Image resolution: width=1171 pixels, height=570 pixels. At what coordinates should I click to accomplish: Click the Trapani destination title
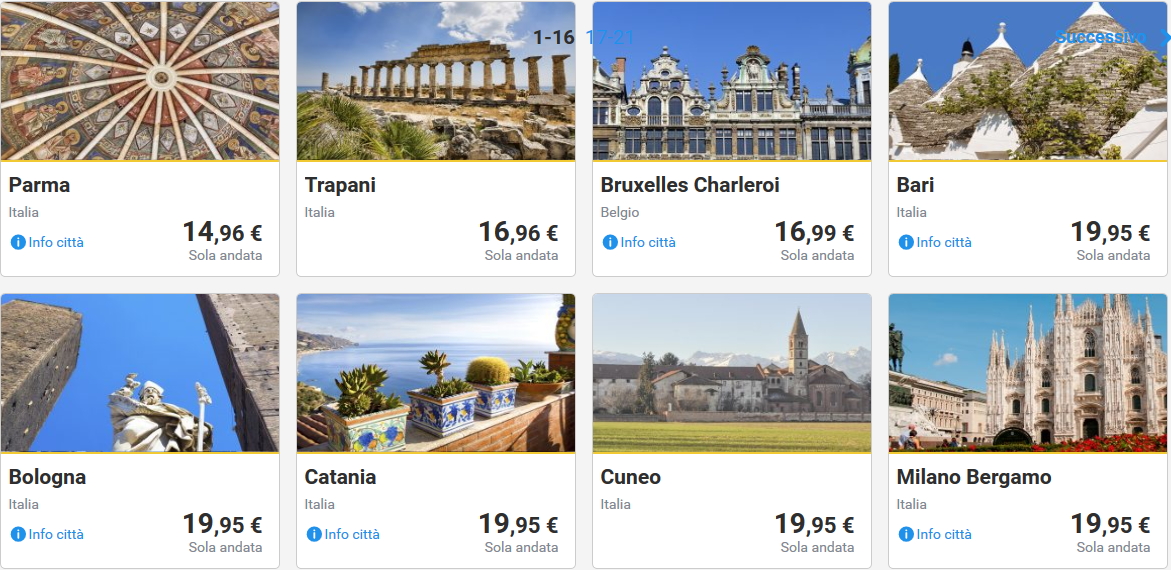click(x=340, y=185)
